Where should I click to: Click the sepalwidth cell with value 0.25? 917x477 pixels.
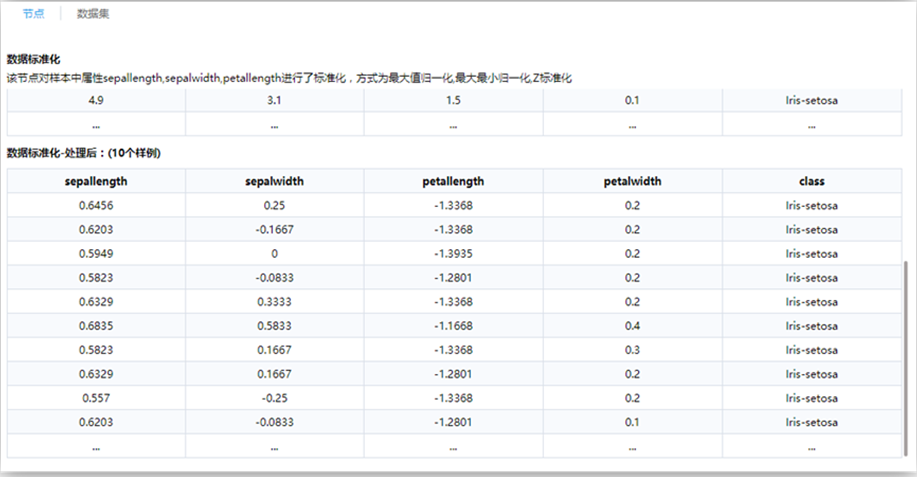(274, 206)
